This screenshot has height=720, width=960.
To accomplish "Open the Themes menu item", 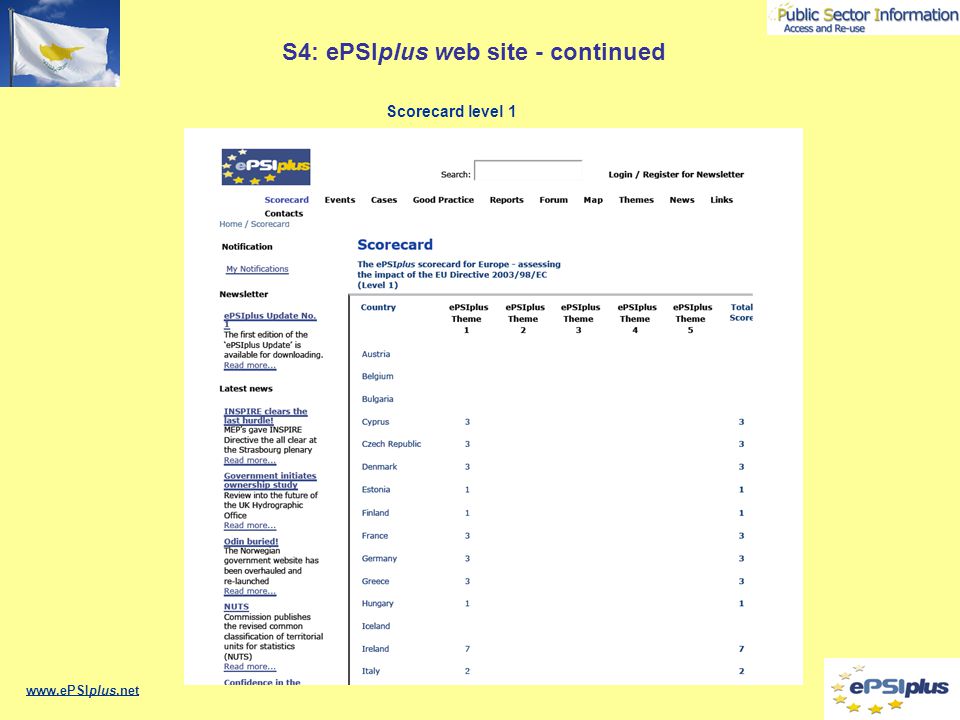I will coord(636,200).
